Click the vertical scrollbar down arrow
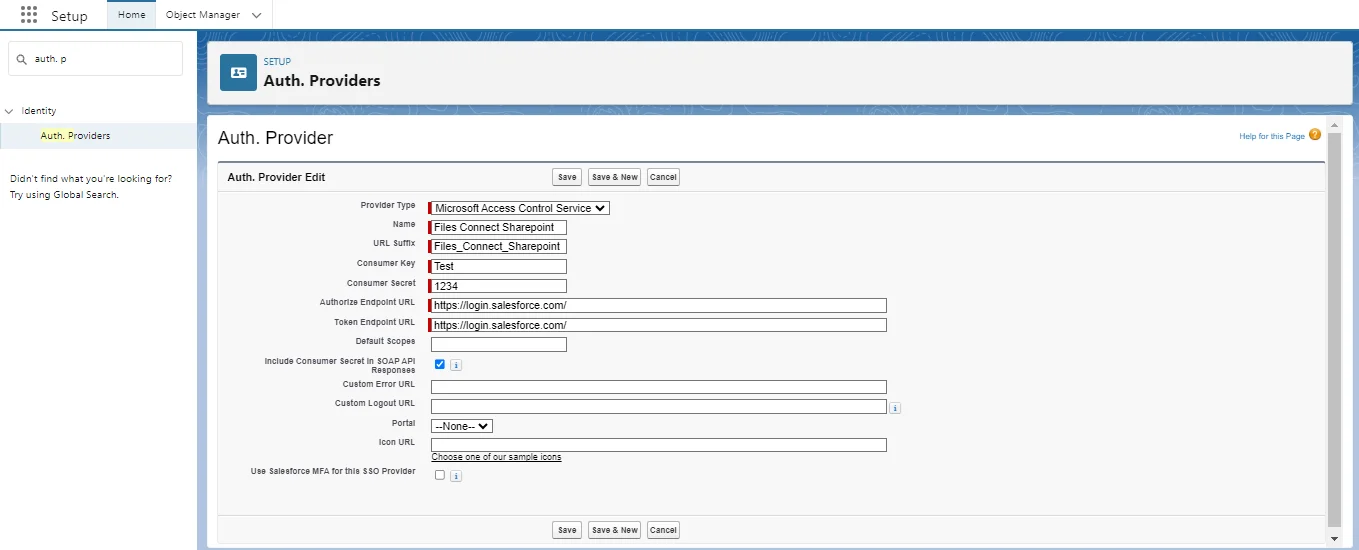The height and width of the screenshot is (550, 1359). coord(1334,538)
